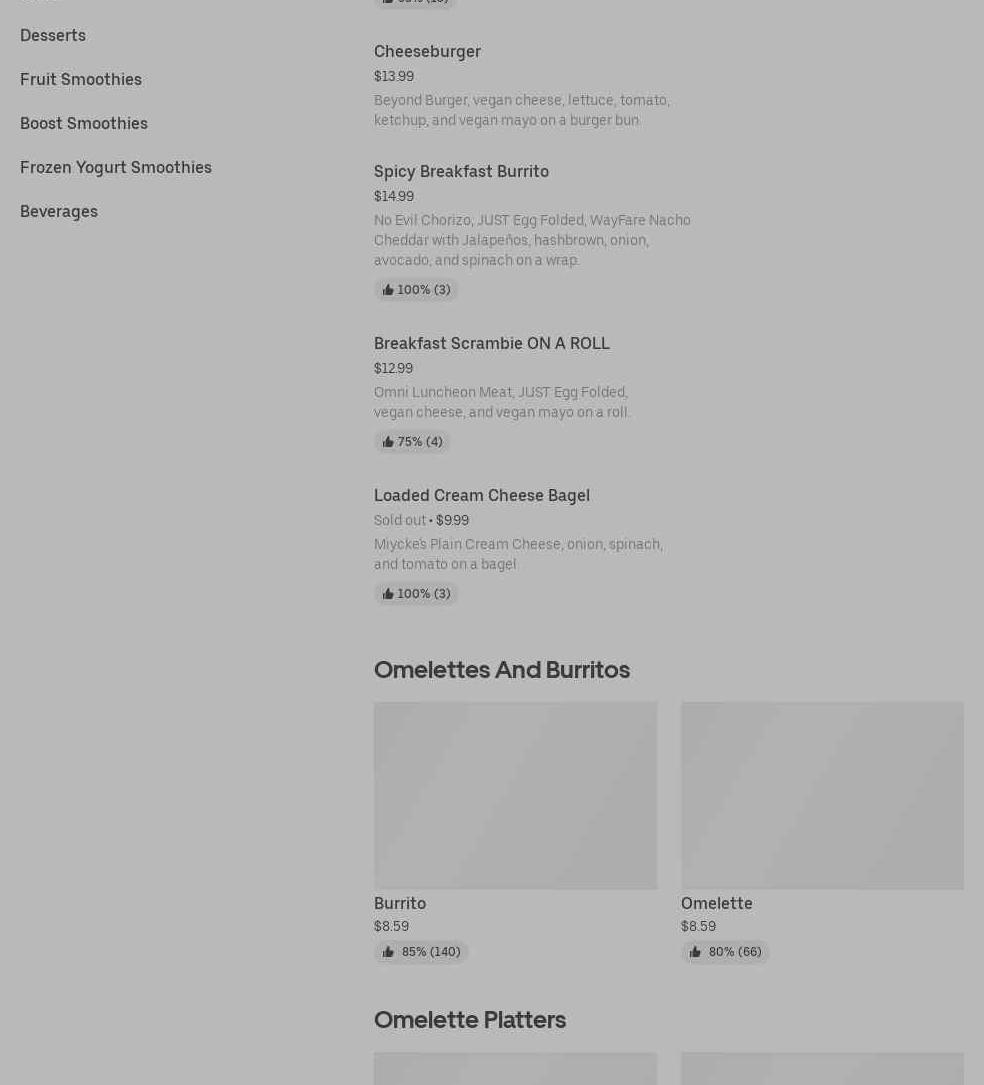Click thumbs-up icon under Spicy Breakfast Burrito

388,290
